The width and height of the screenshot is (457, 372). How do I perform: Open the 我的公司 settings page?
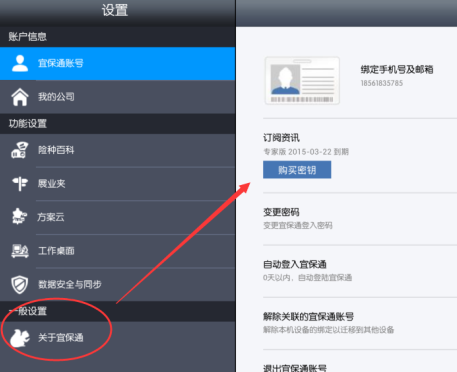coord(117,97)
